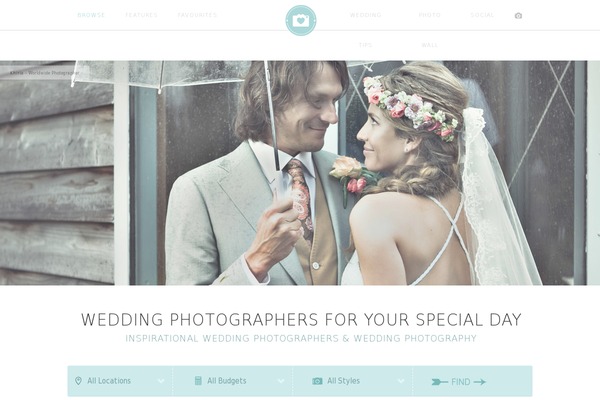The height and width of the screenshot is (400, 600).
Task: Open the Features menu item
Action: (x=142, y=15)
